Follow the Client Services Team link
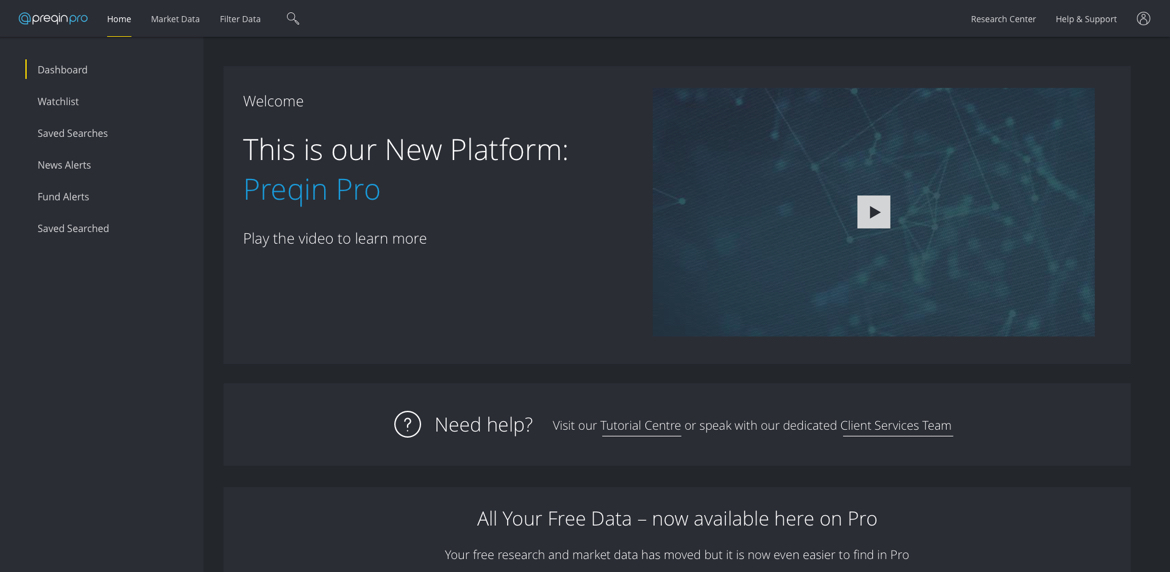 (896, 425)
